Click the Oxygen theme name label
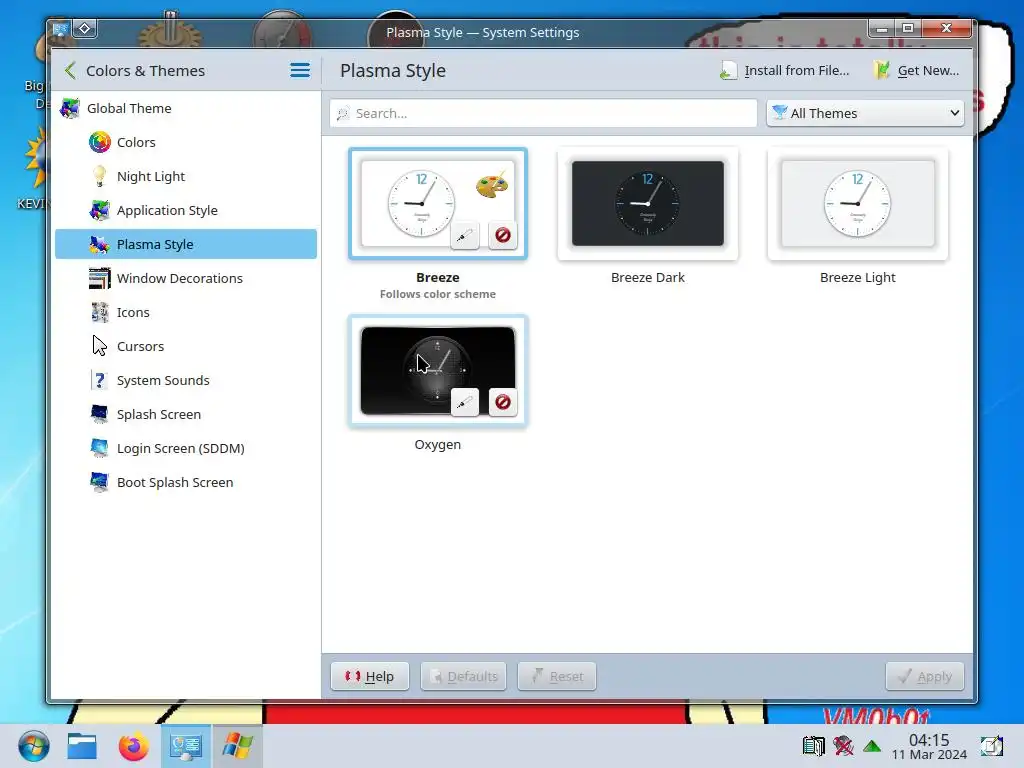Viewport: 1024px width, 768px height. [x=438, y=445]
